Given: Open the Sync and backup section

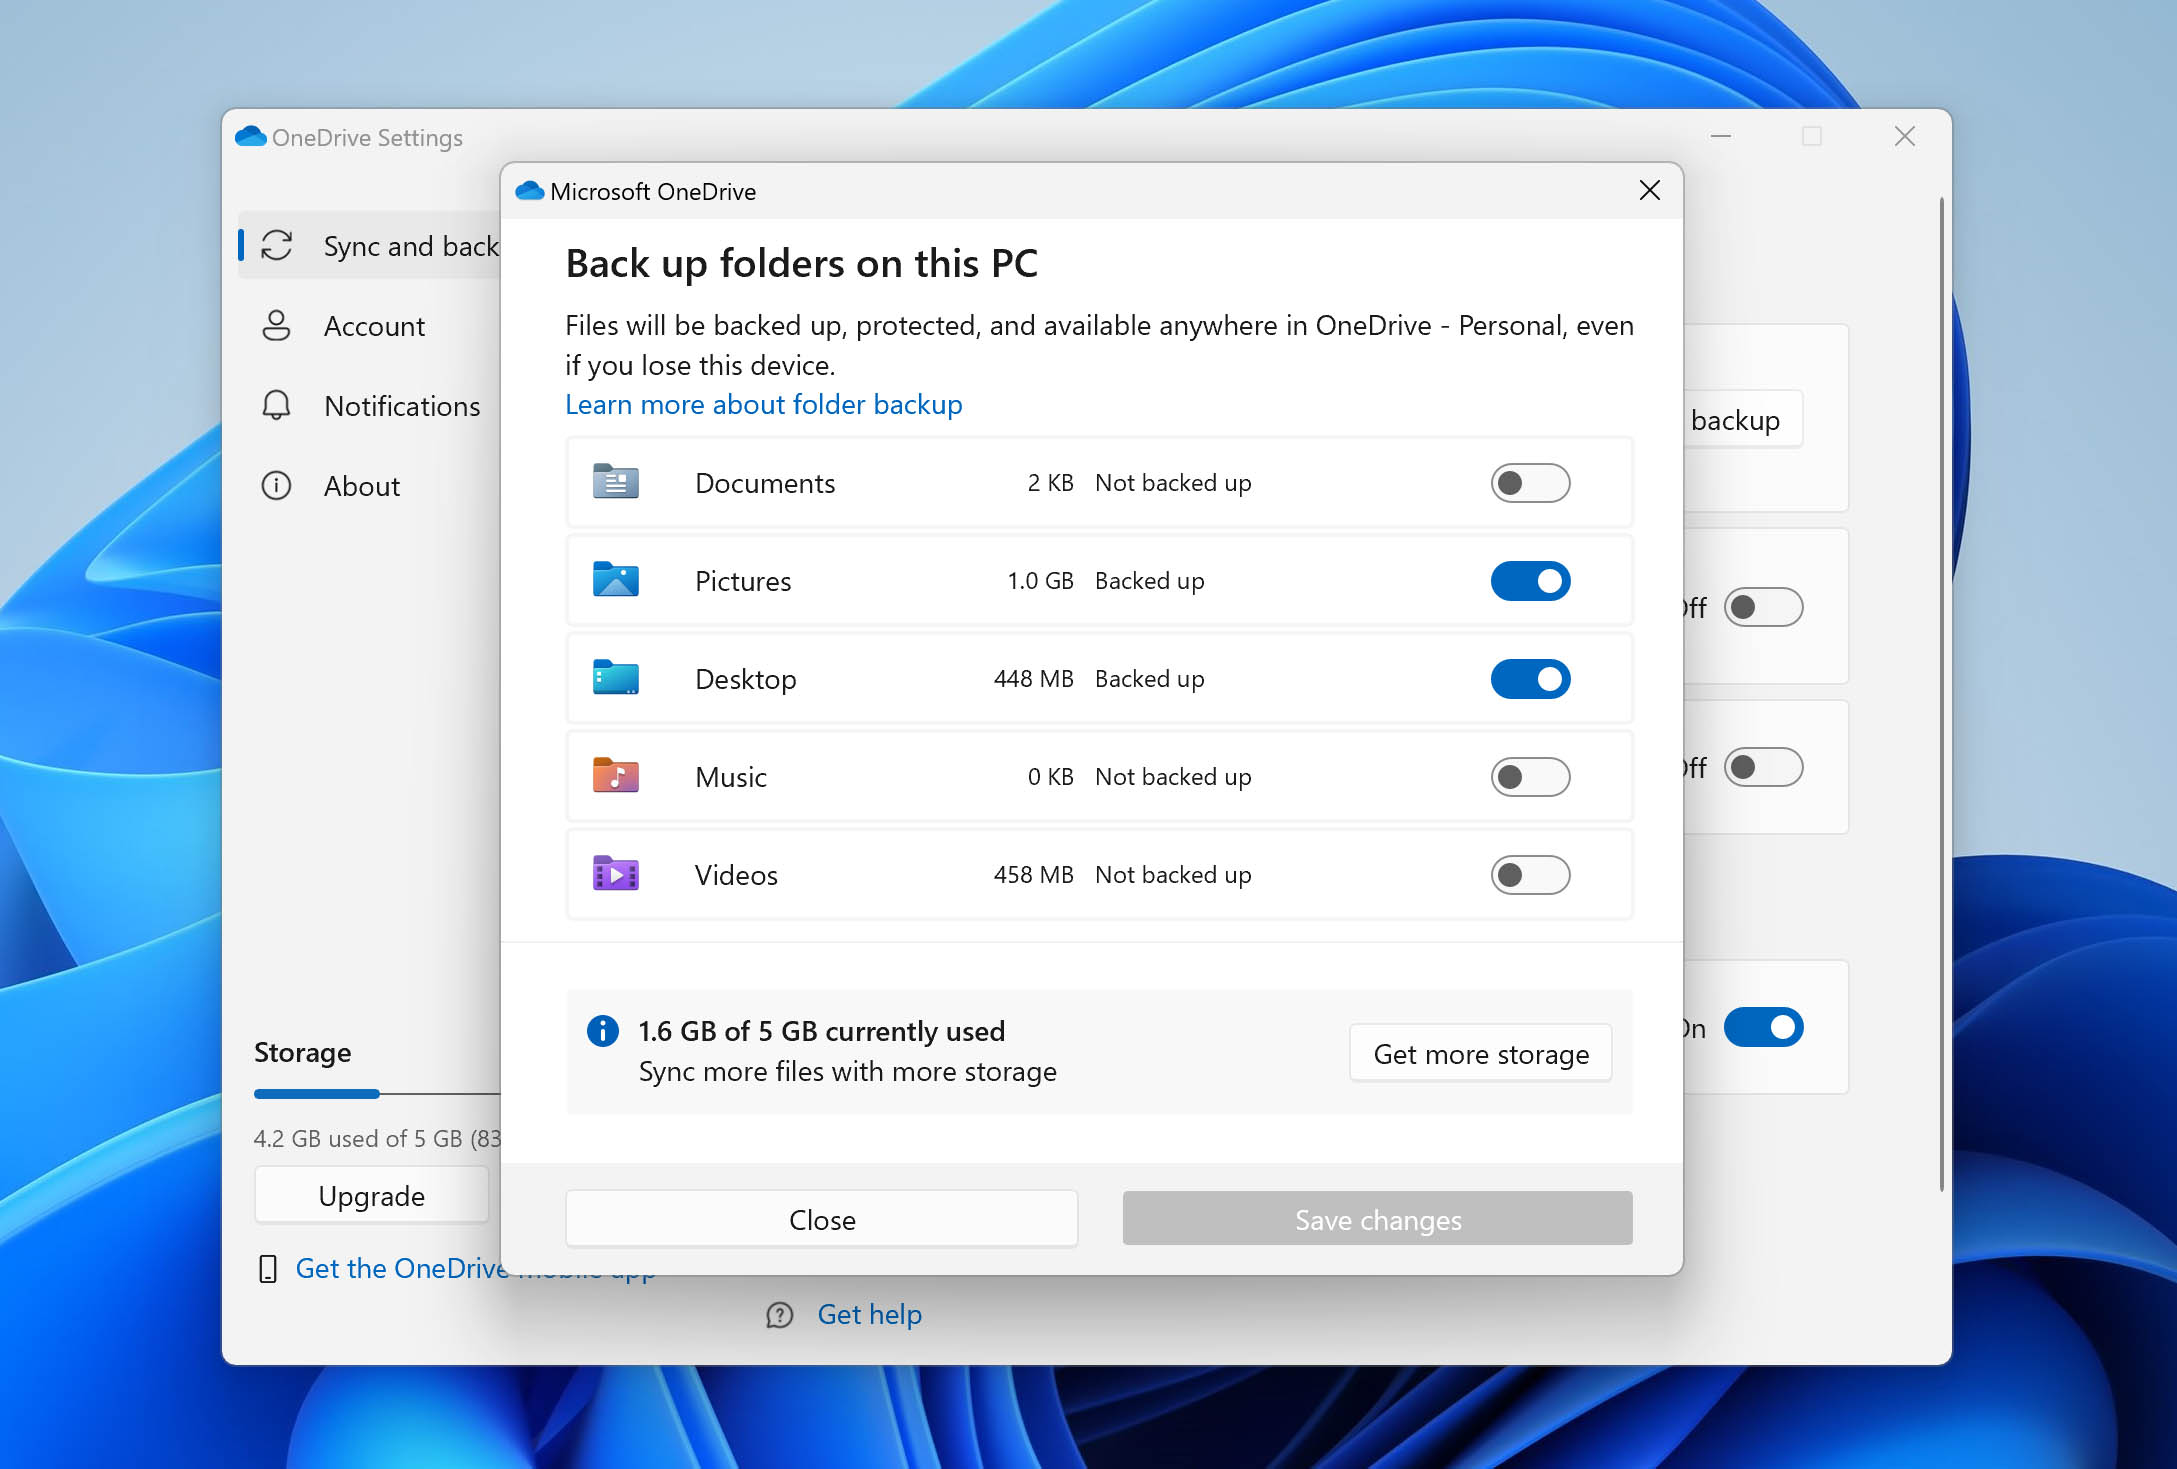Looking at the screenshot, I should [x=370, y=246].
